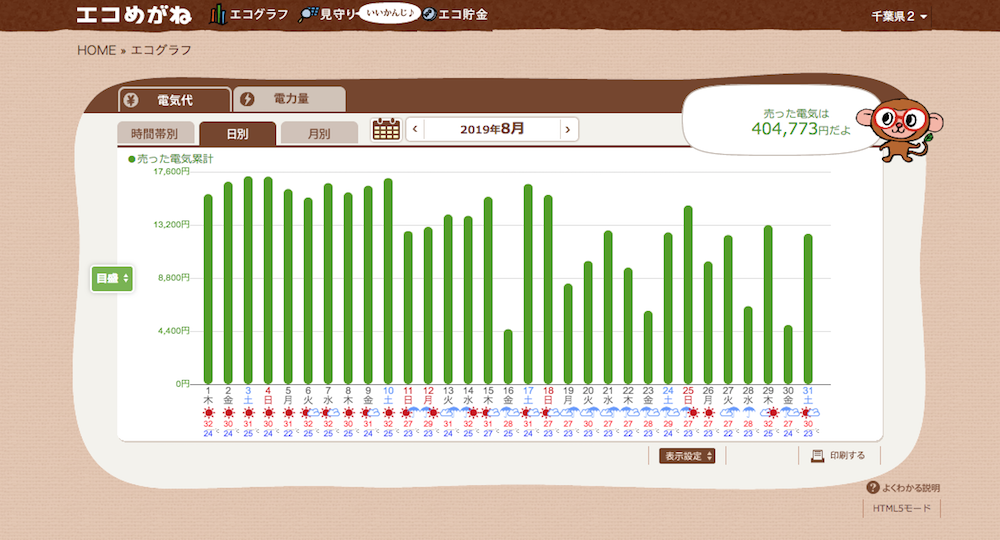Click the bar for August 16
The width and height of the screenshot is (1000, 540).
508,357
